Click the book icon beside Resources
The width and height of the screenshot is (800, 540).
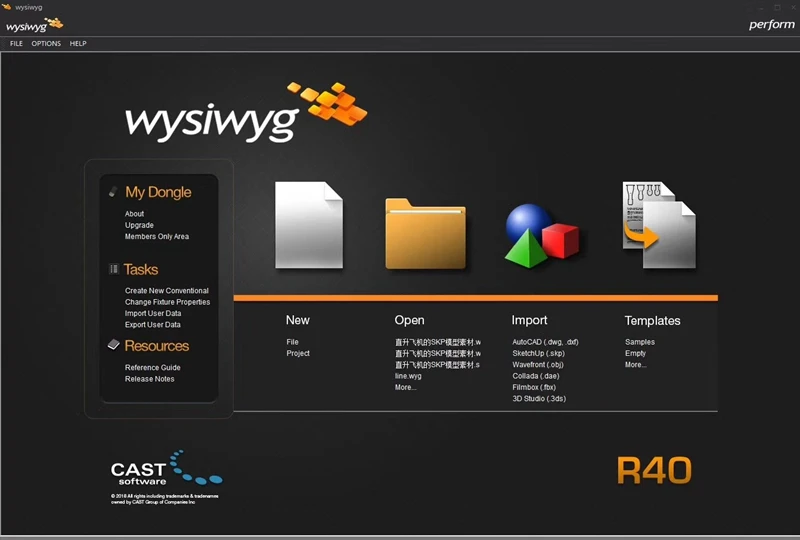point(114,345)
